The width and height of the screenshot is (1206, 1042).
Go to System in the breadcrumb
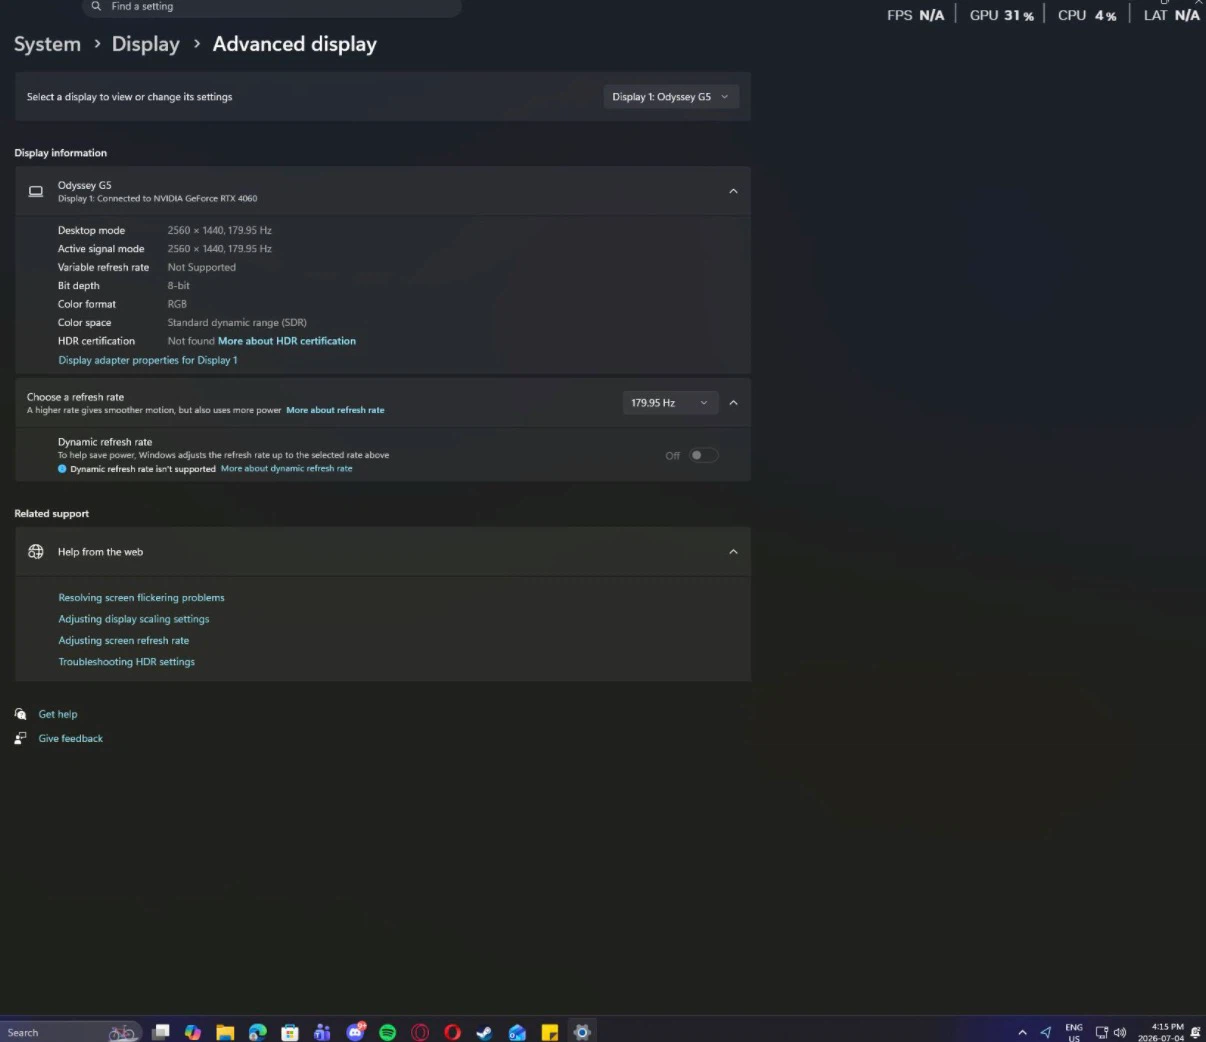47,44
